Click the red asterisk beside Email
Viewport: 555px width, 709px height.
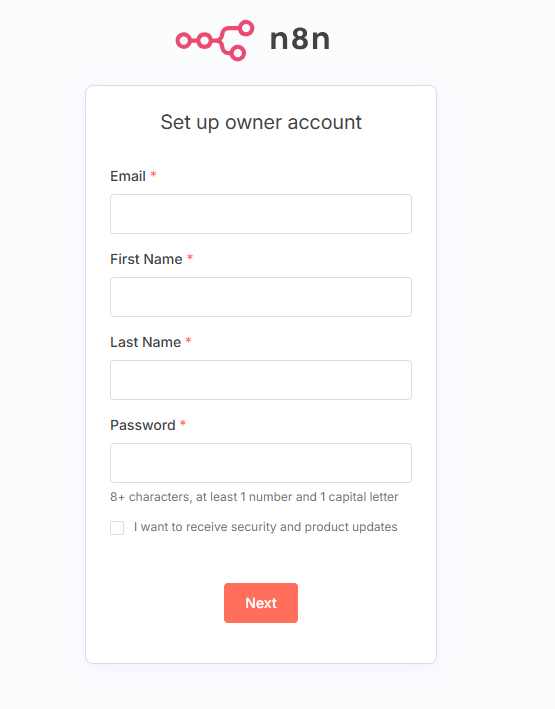[x=153, y=175]
